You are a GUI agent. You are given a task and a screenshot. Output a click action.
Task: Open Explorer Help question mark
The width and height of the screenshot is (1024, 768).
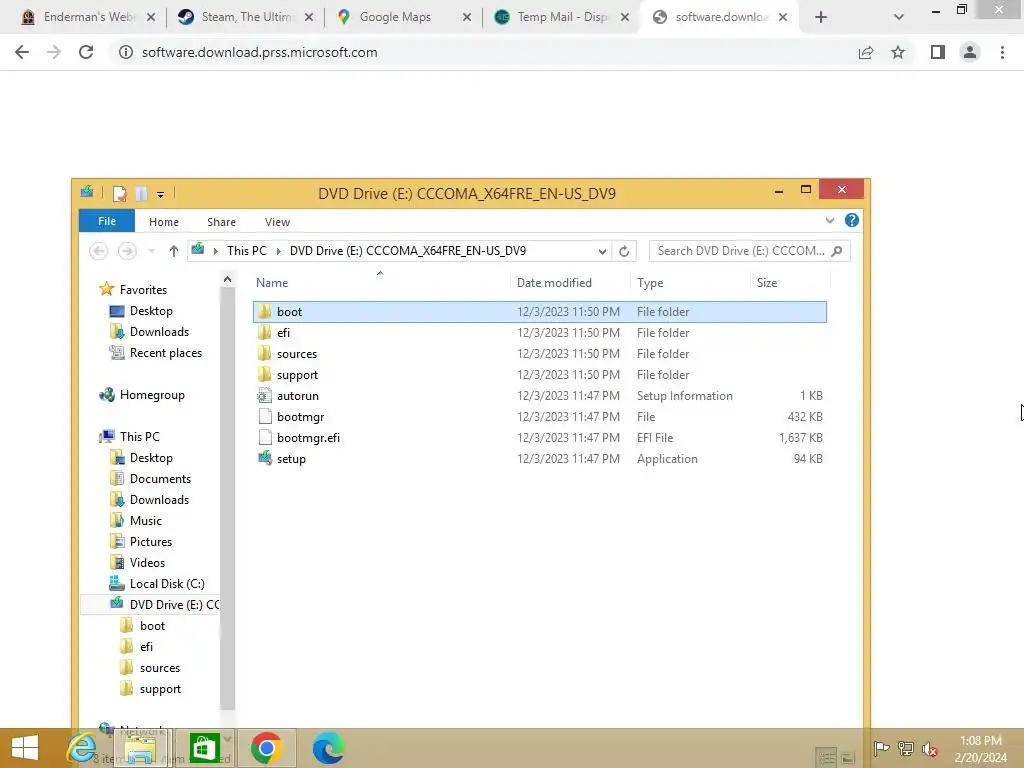(x=852, y=220)
